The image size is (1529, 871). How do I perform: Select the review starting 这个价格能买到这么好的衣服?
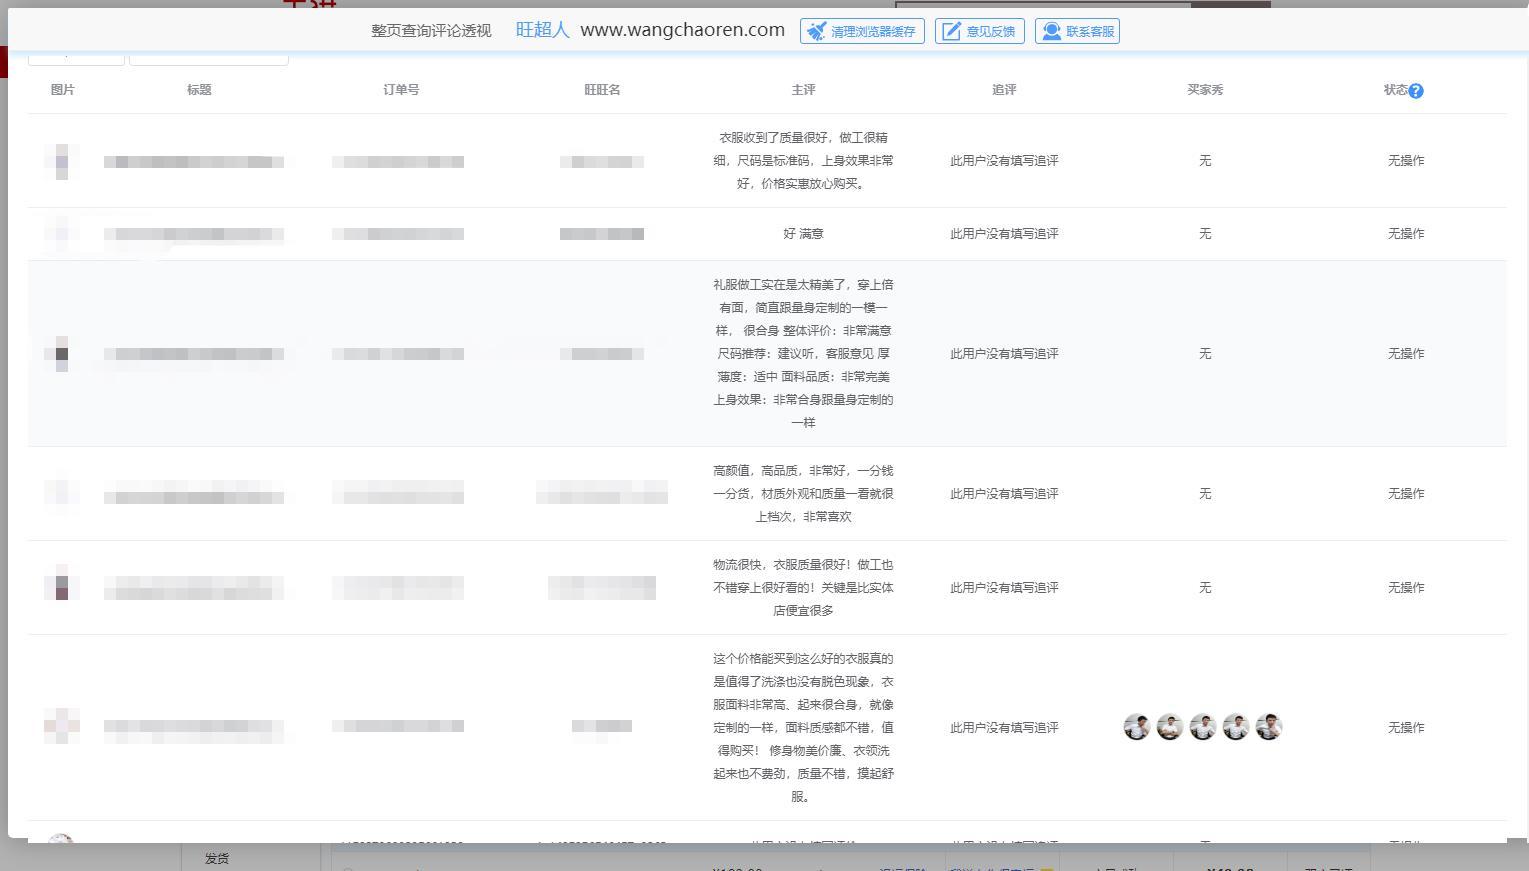pyautogui.click(x=803, y=728)
